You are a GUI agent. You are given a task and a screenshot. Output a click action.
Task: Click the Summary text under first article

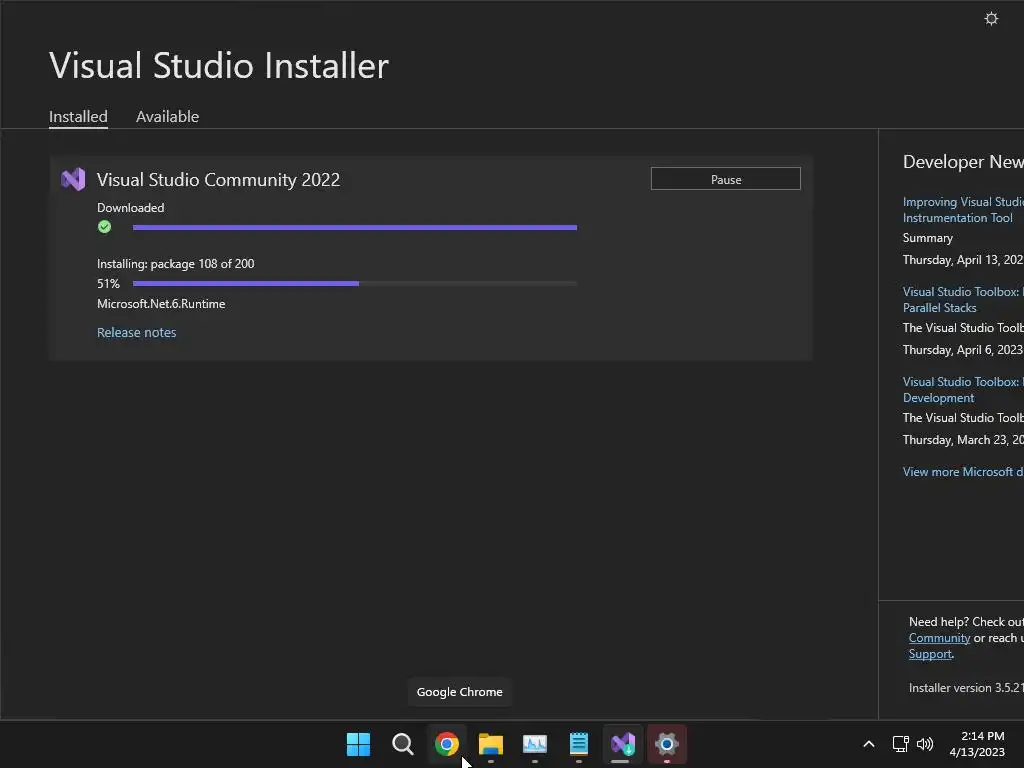(927, 238)
